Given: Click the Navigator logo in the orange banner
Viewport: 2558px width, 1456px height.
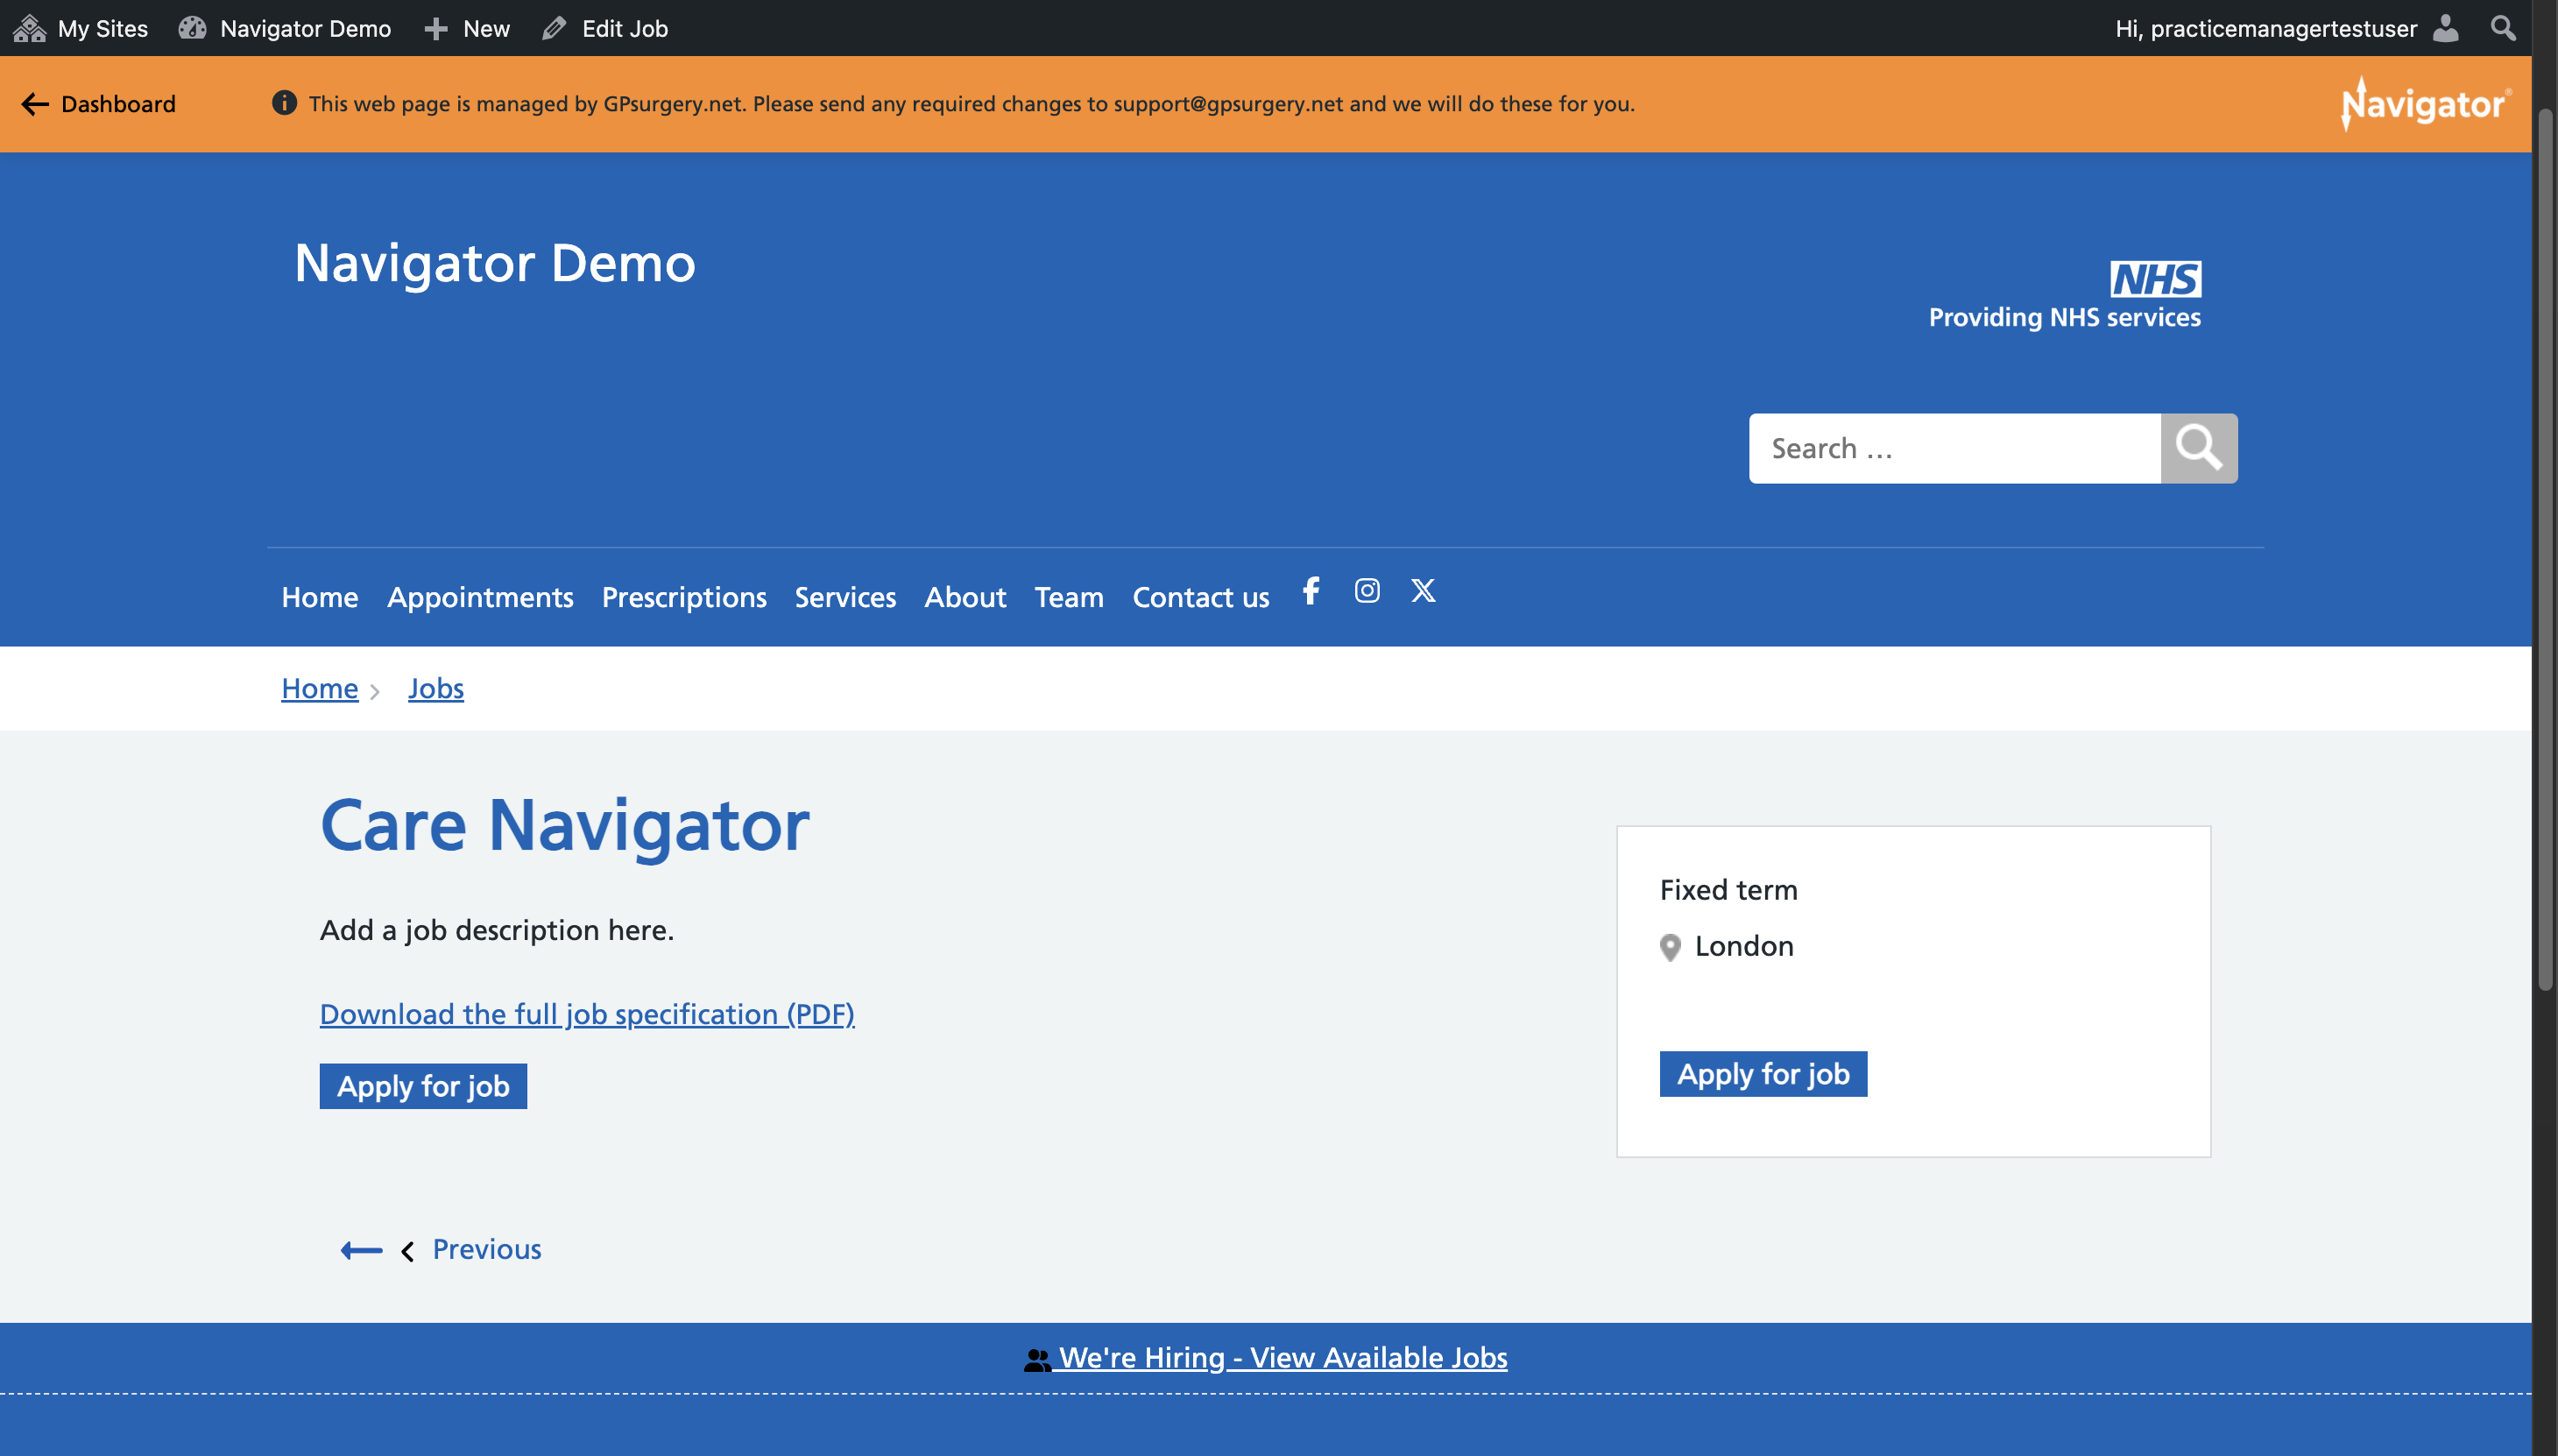Looking at the screenshot, I should click(2425, 103).
